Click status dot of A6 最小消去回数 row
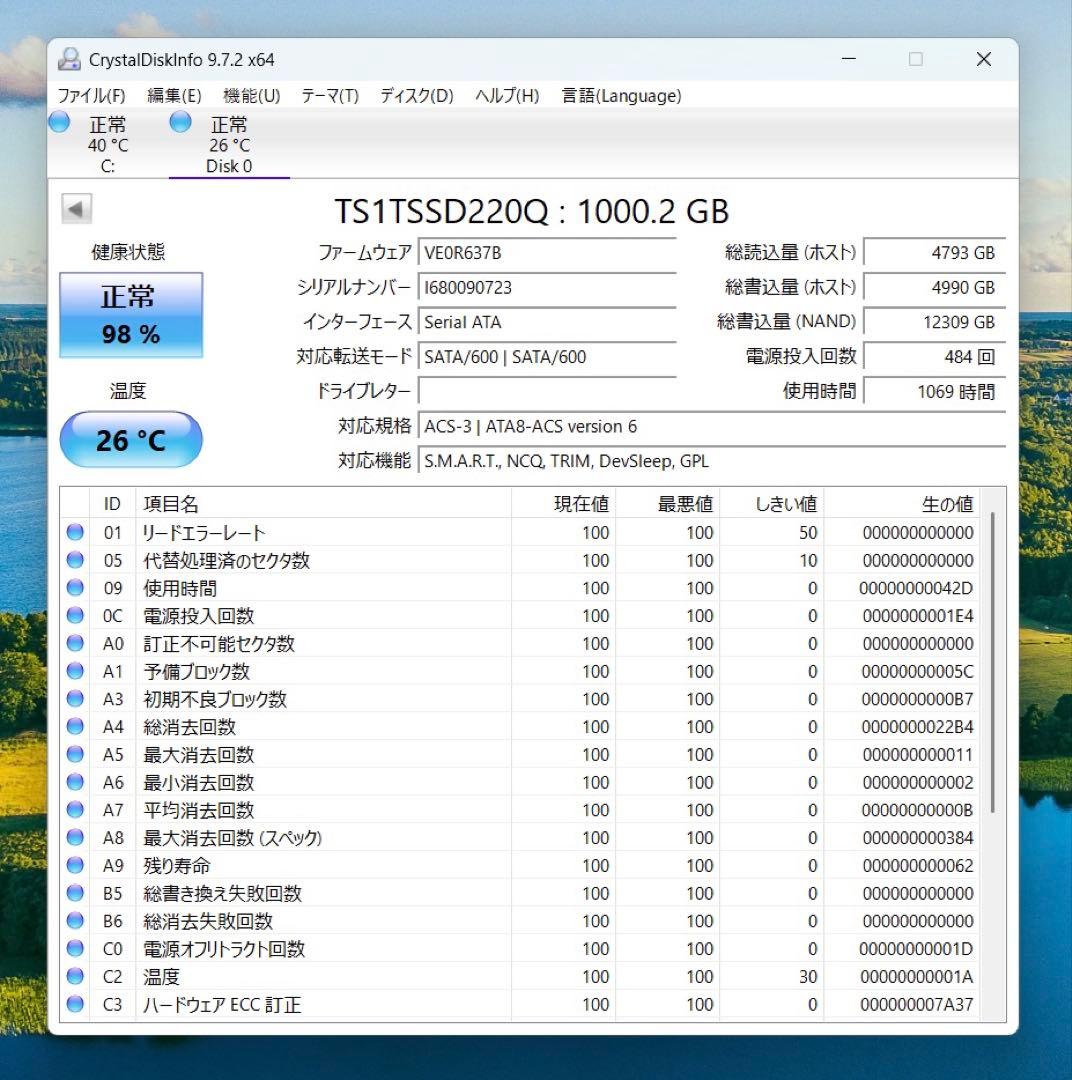 (x=75, y=782)
